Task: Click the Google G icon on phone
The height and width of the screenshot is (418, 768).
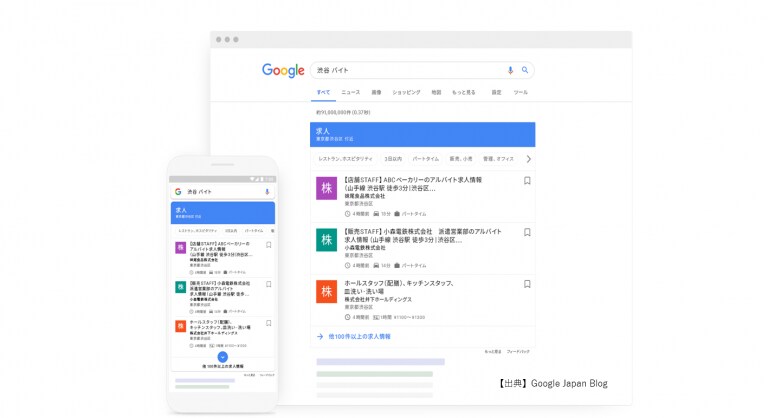Action: point(178,192)
